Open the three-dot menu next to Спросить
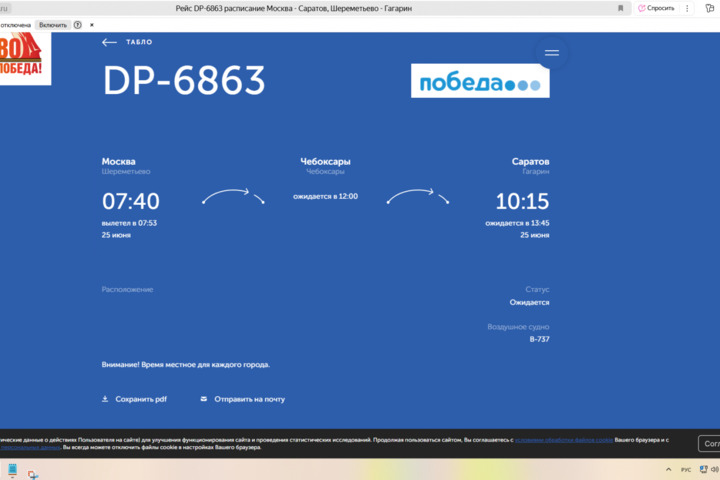Viewport: 720px width, 480px height. pyautogui.click(x=687, y=8)
